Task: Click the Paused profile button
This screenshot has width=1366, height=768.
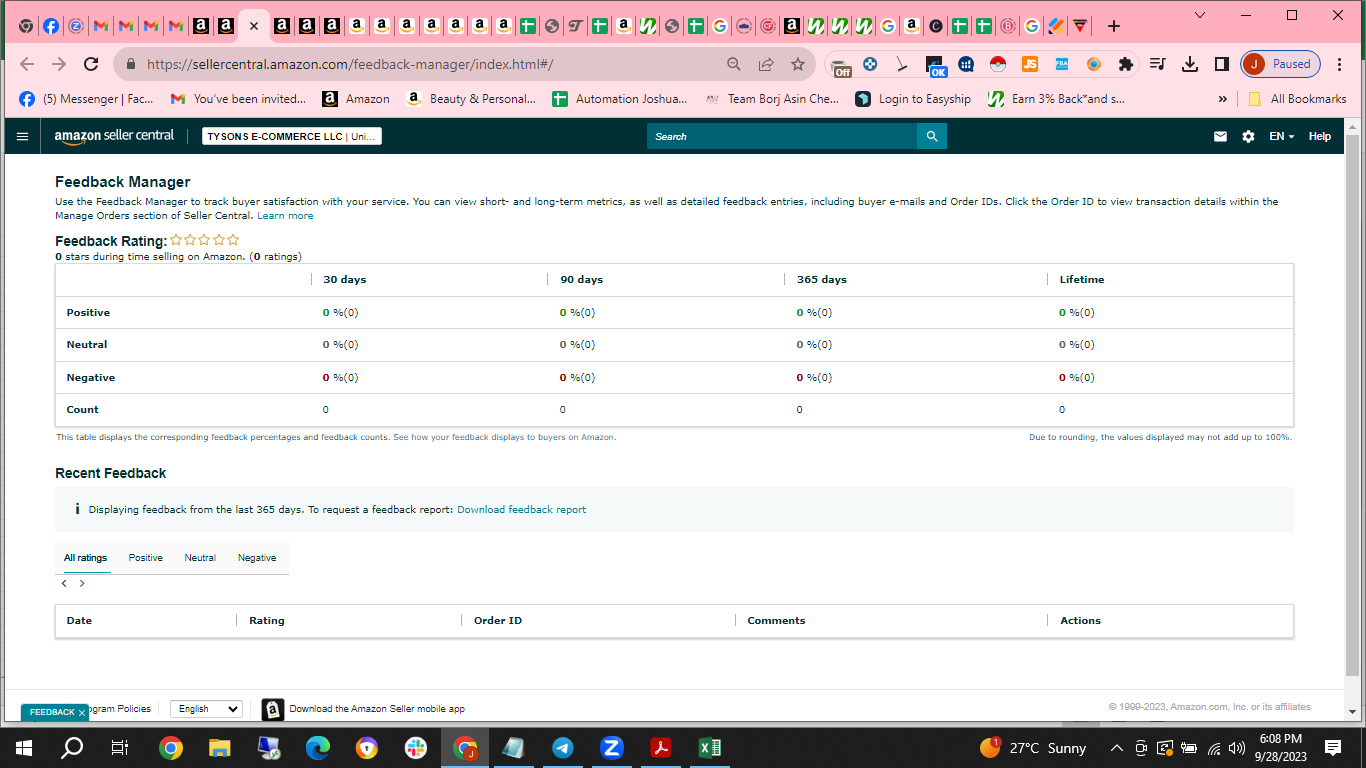Action: (x=1280, y=64)
